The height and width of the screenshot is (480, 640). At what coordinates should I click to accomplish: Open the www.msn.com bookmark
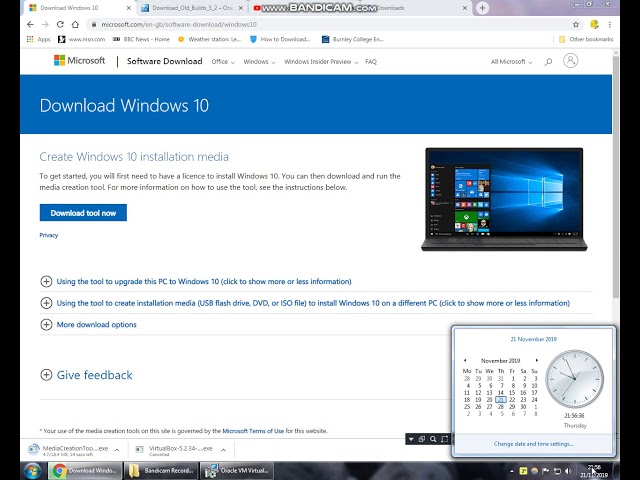tap(82, 39)
